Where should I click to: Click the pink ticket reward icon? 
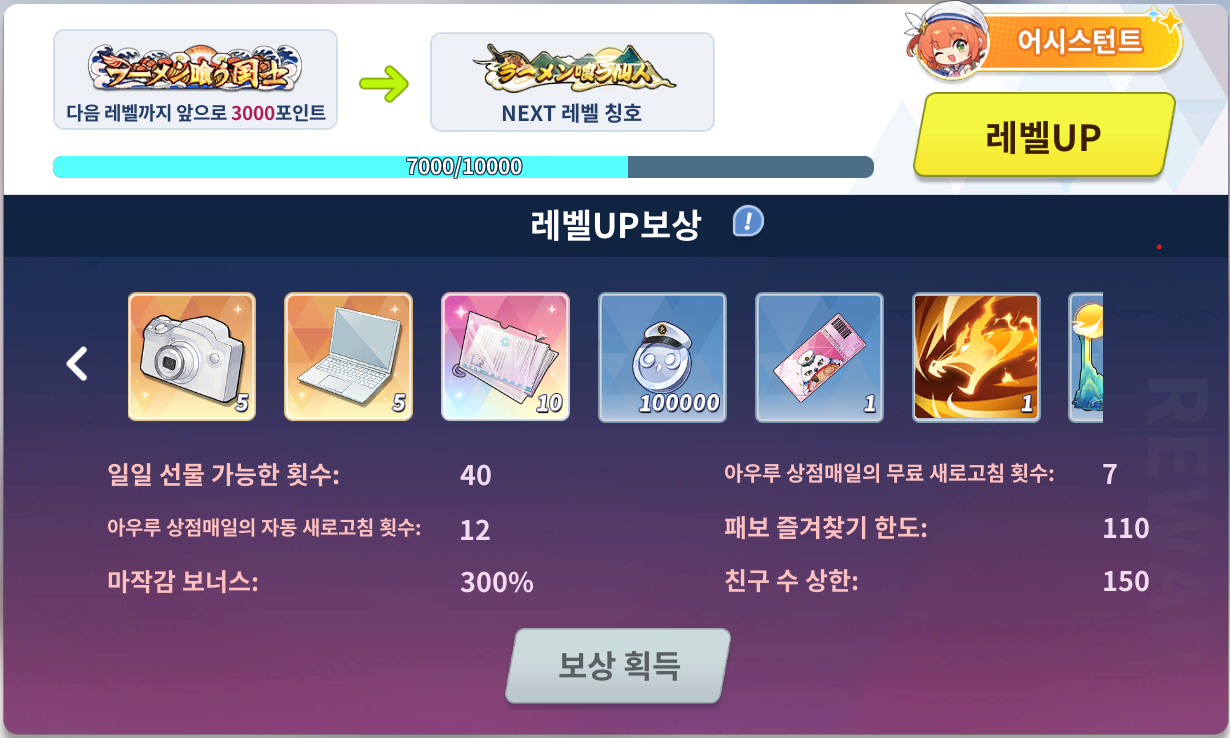pyautogui.click(x=819, y=356)
